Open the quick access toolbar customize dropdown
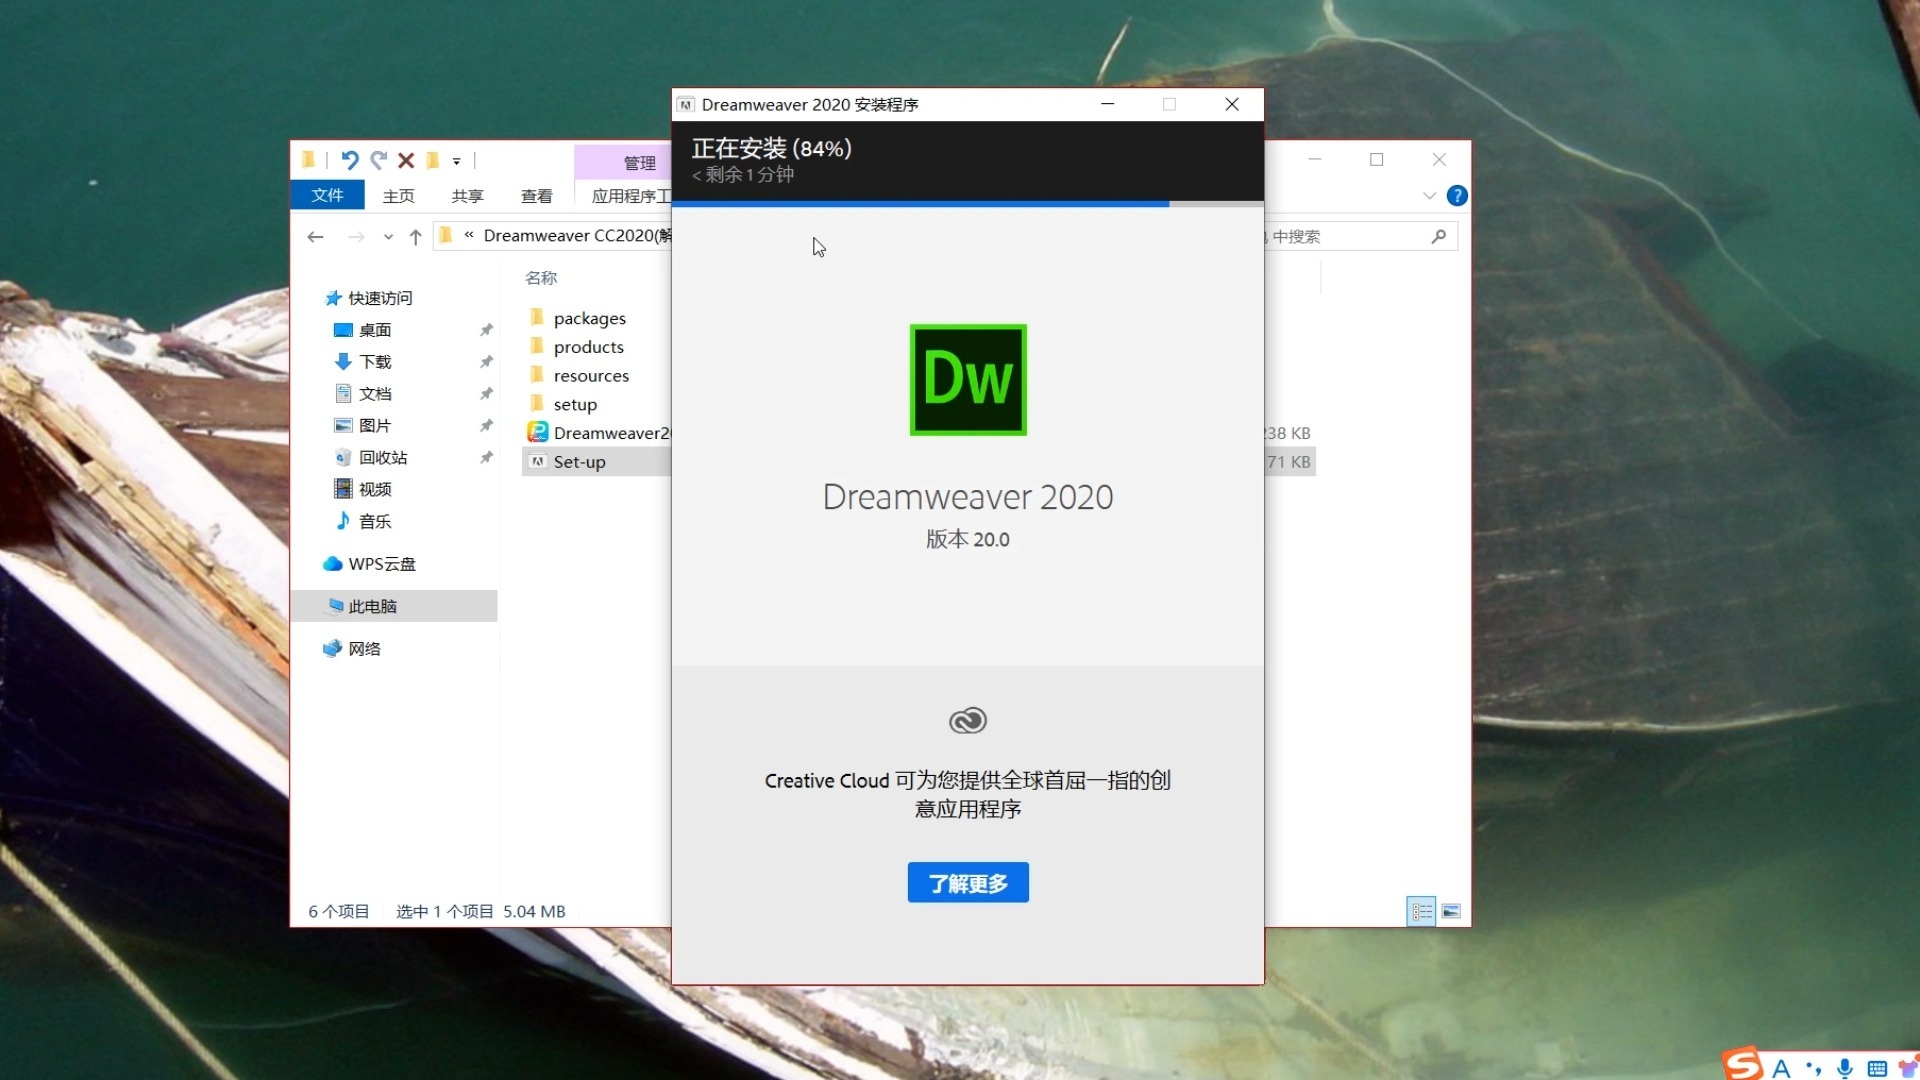Image resolution: width=1920 pixels, height=1080 pixels. 457,161
